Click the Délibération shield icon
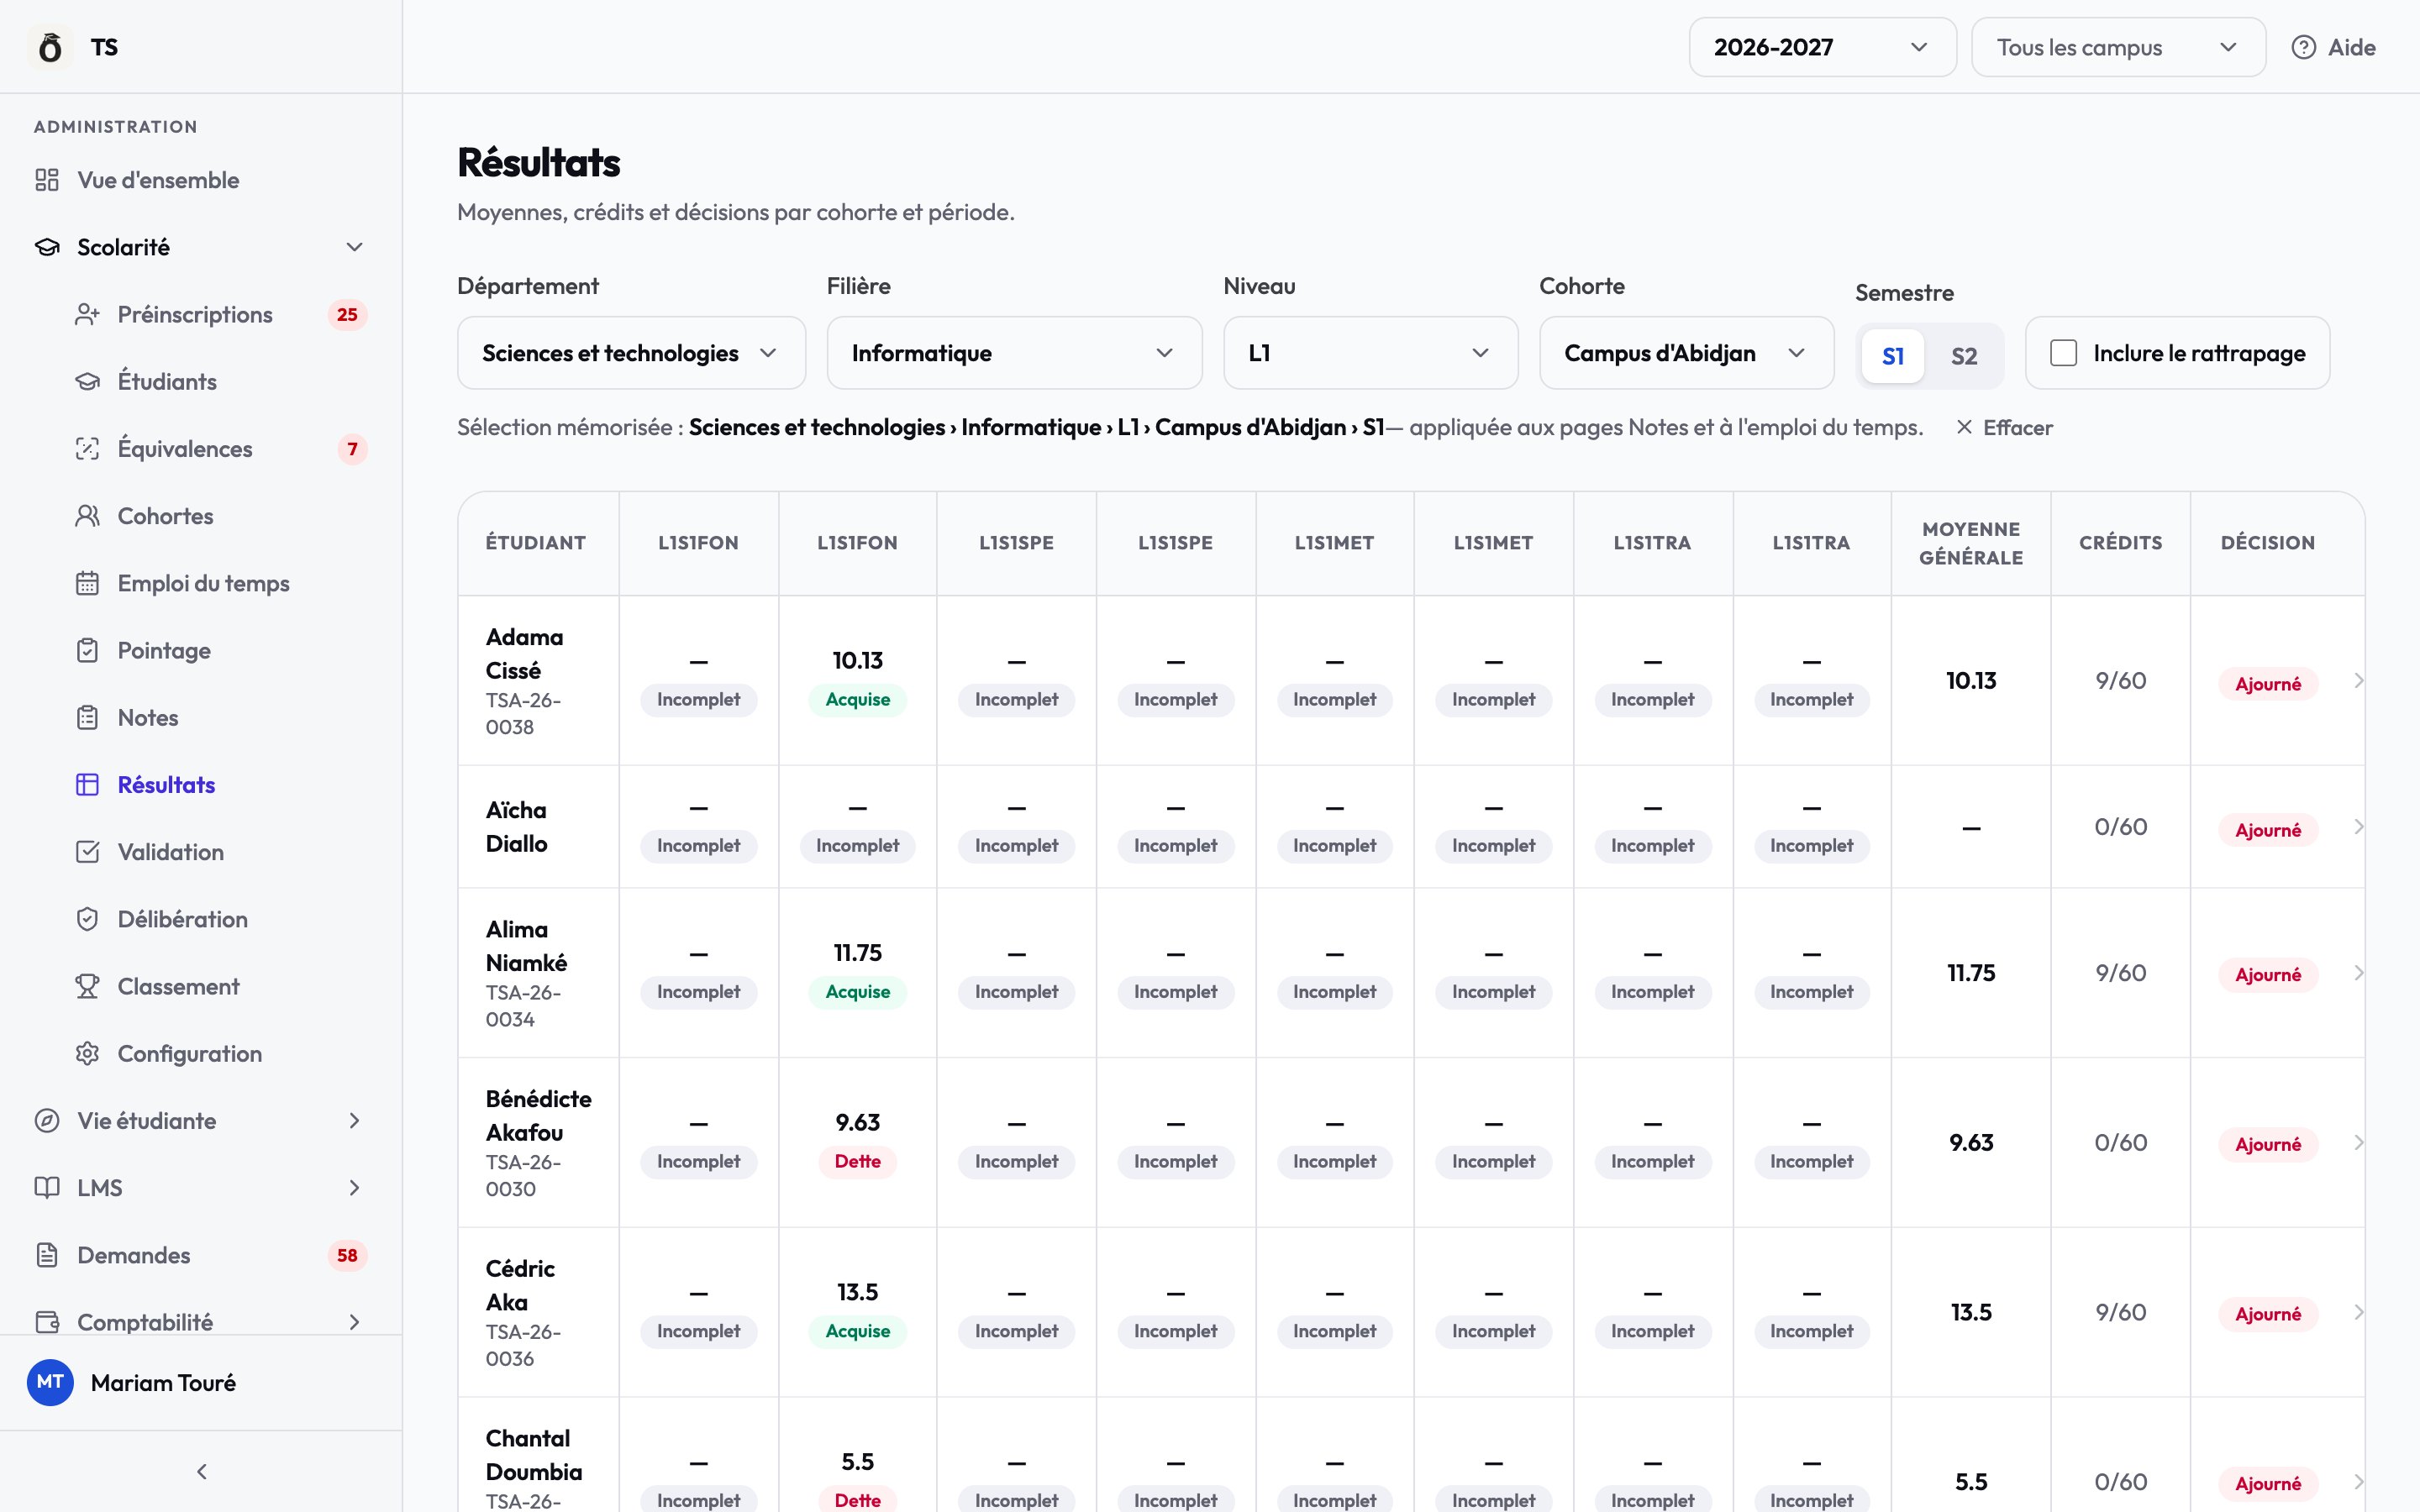Image resolution: width=2420 pixels, height=1512 pixels. 87,919
